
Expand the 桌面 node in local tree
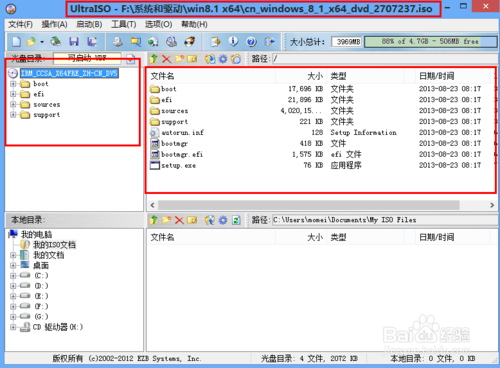click(x=13, y=266)
